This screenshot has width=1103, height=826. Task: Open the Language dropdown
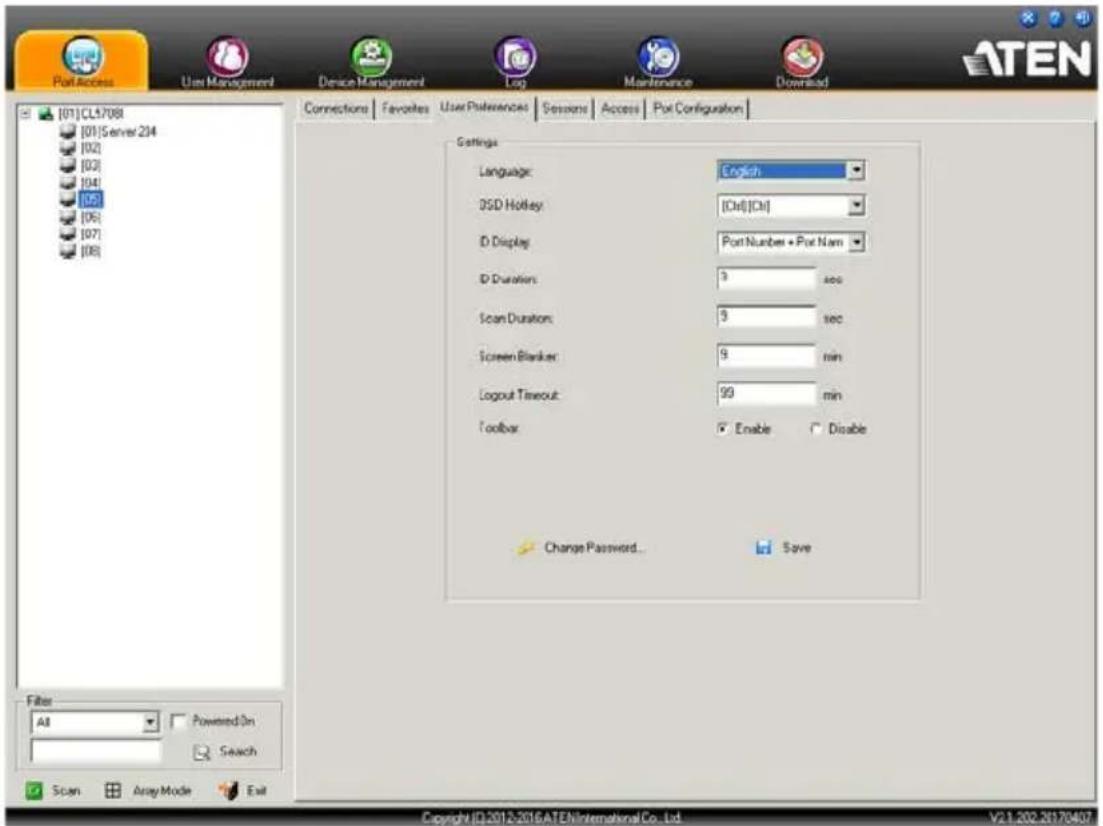[x=855, y=170]
